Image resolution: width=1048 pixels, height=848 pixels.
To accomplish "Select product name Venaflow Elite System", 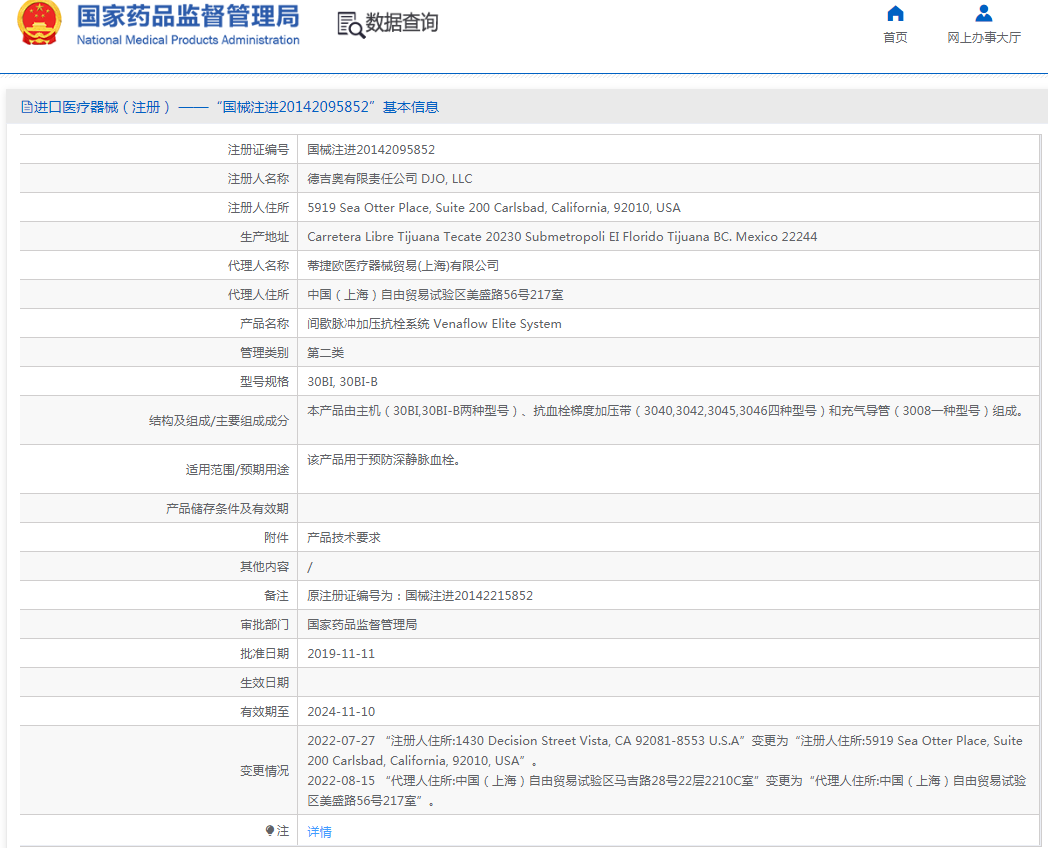I will click(x=434, y=323).
